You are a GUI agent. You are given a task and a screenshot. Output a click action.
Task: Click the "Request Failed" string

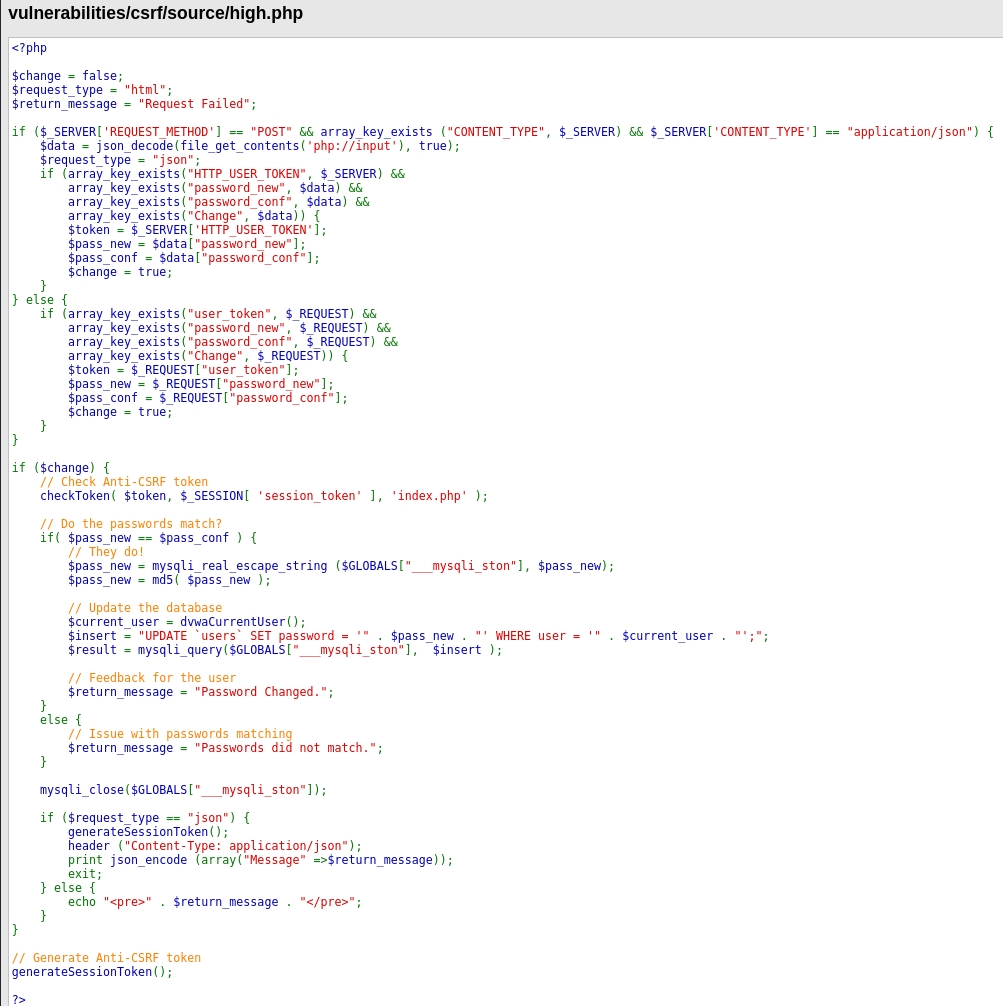[x=194, y=104]
